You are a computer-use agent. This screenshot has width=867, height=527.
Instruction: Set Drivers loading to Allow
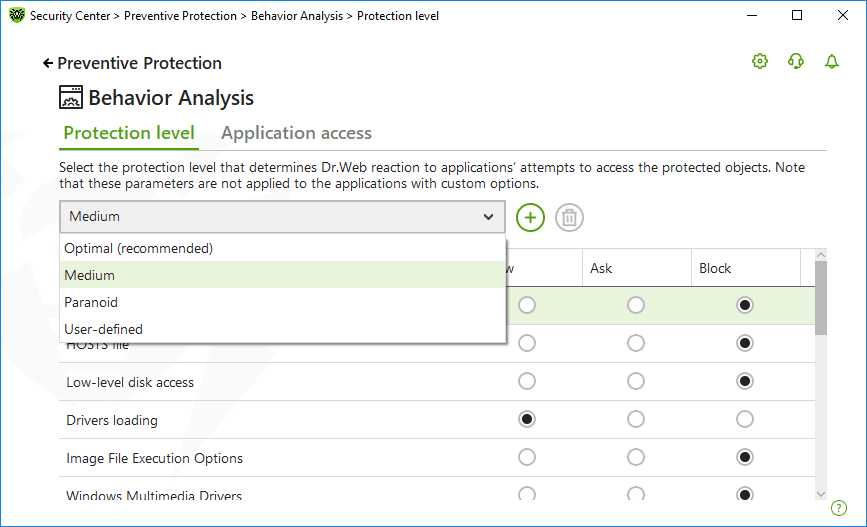click(527, 419)
